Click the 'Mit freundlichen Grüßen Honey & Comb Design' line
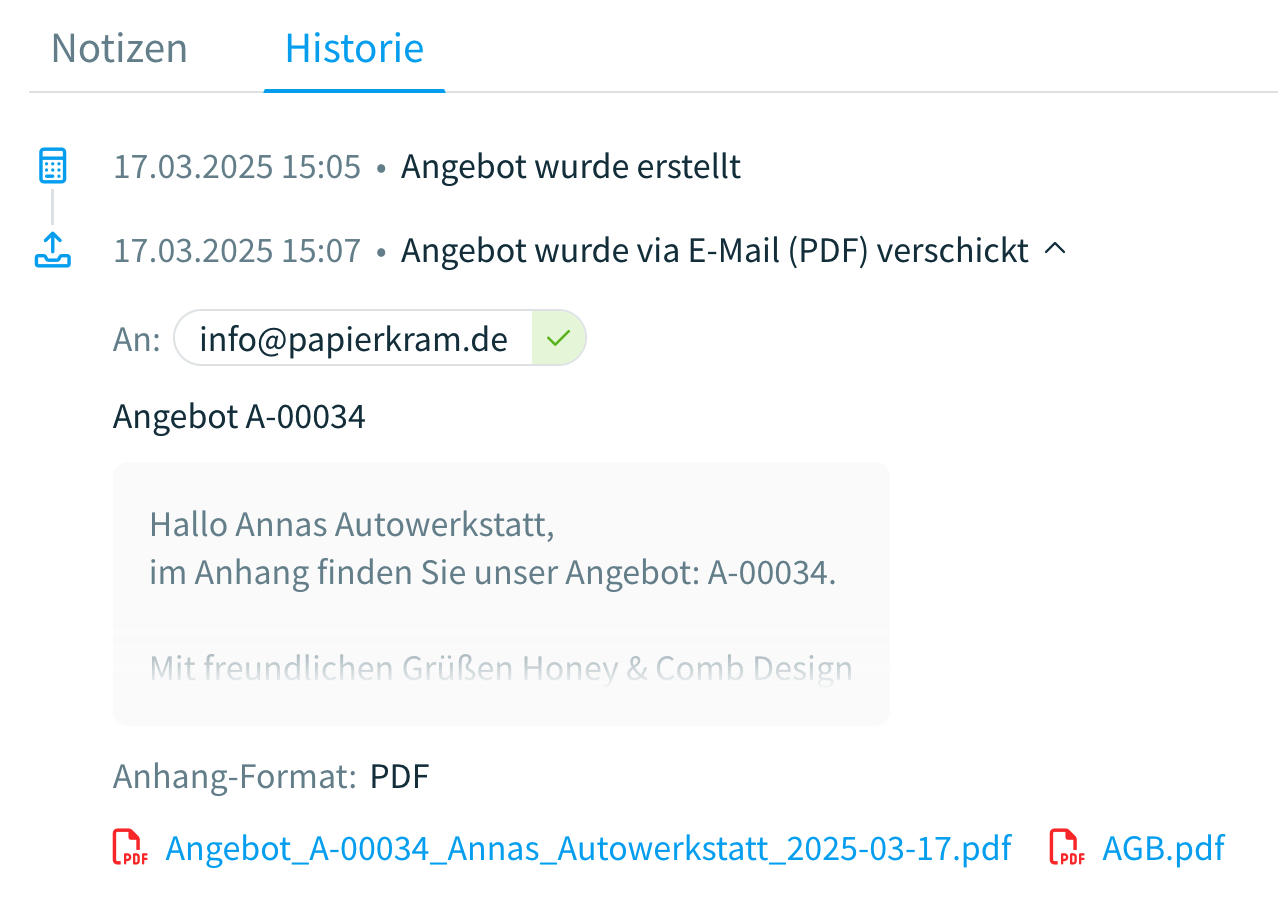 (501, 669)
